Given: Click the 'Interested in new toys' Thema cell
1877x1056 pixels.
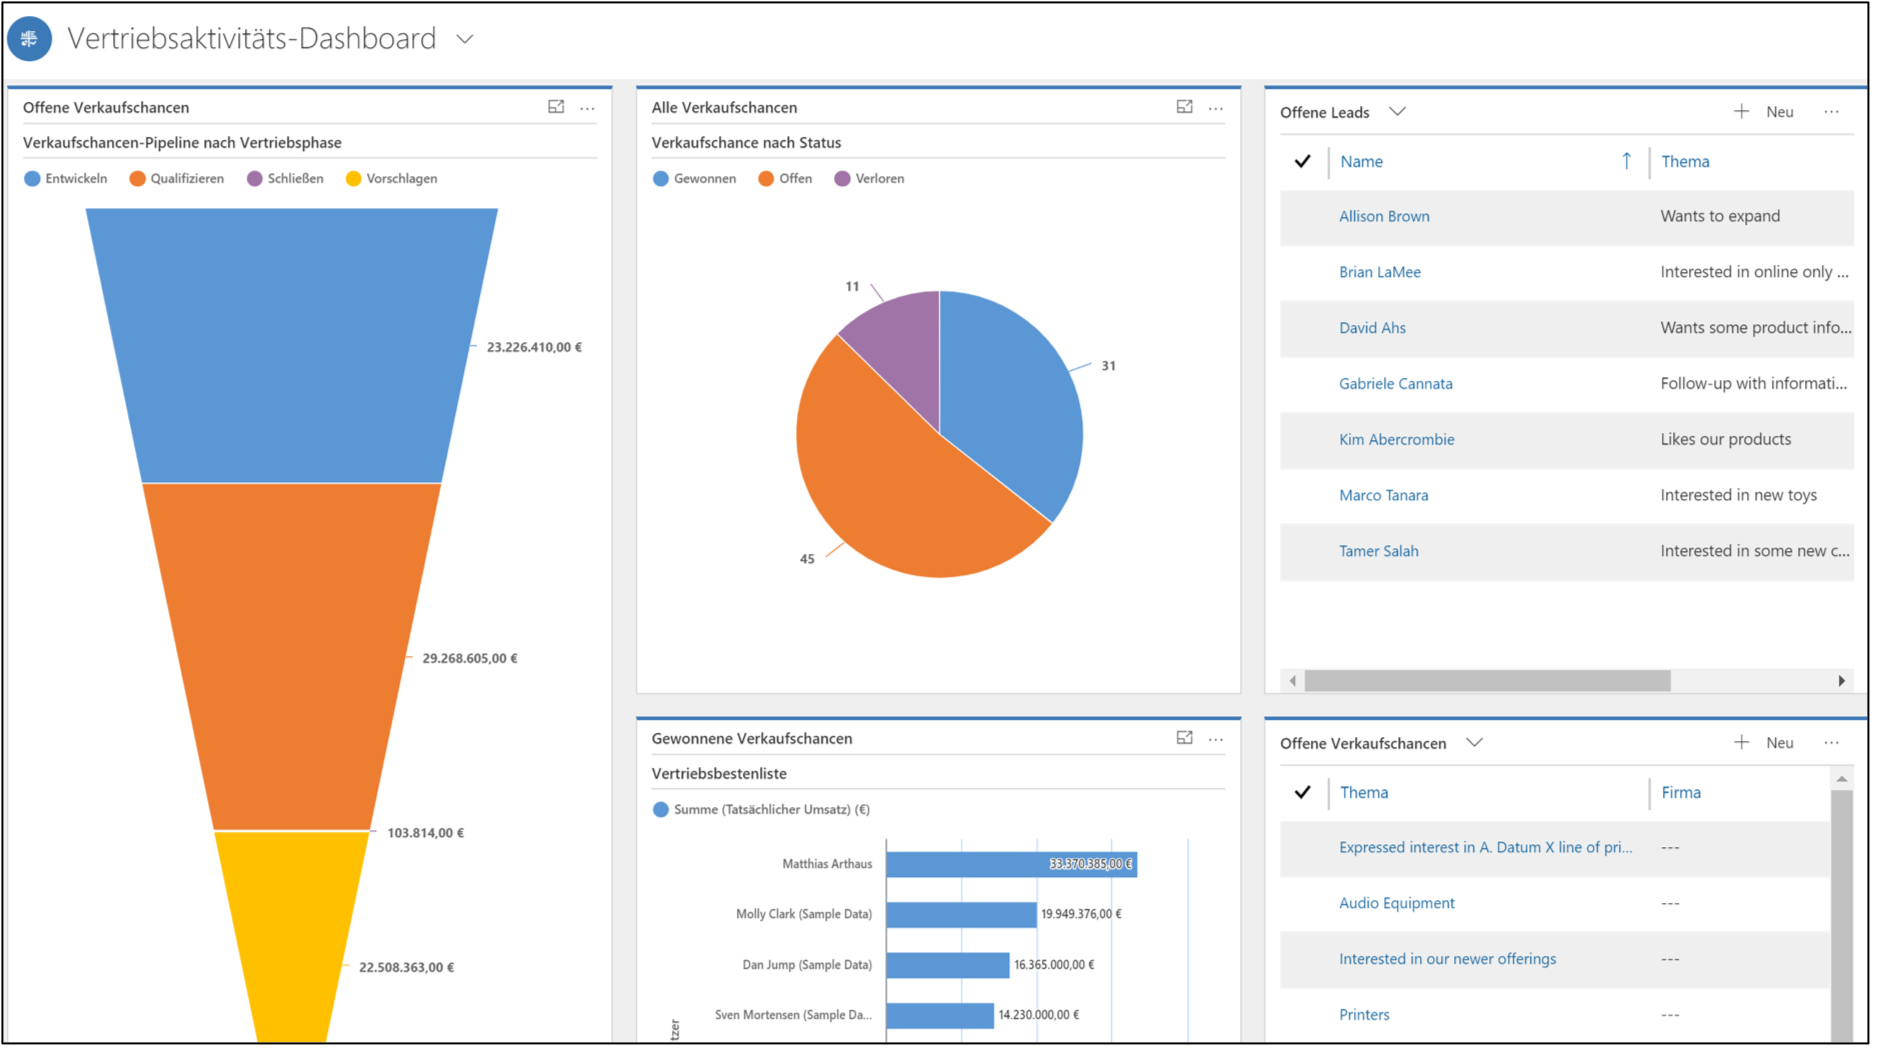Looking at the screenshot, I should point(1739,495).
